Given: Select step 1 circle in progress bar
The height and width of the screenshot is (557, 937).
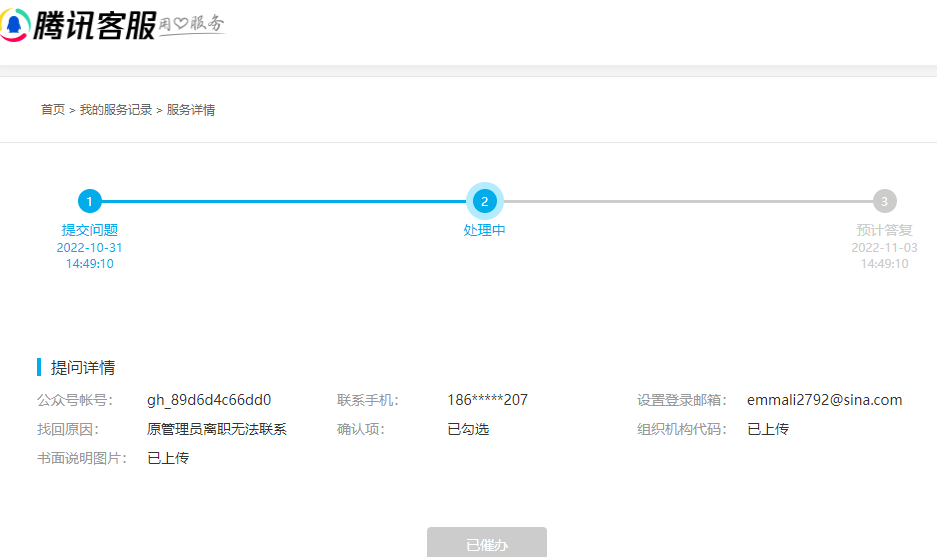Looking at the screenshot, I should point(90,201).
